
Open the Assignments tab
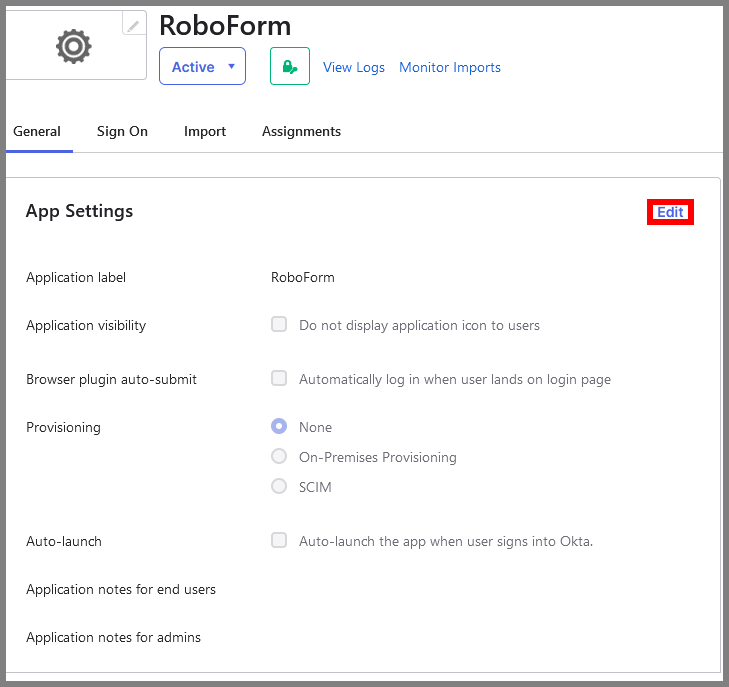[301, 132]
